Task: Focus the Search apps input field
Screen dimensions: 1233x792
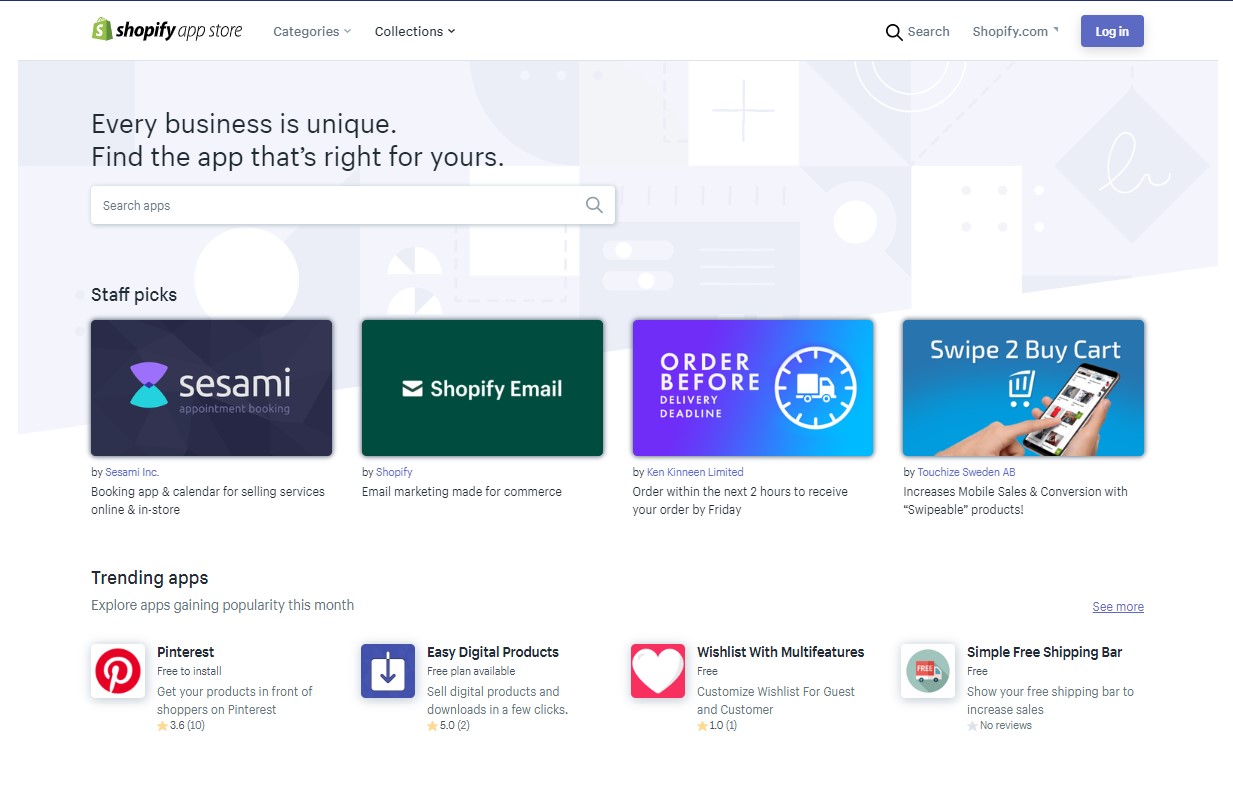Action: (353, 205)
